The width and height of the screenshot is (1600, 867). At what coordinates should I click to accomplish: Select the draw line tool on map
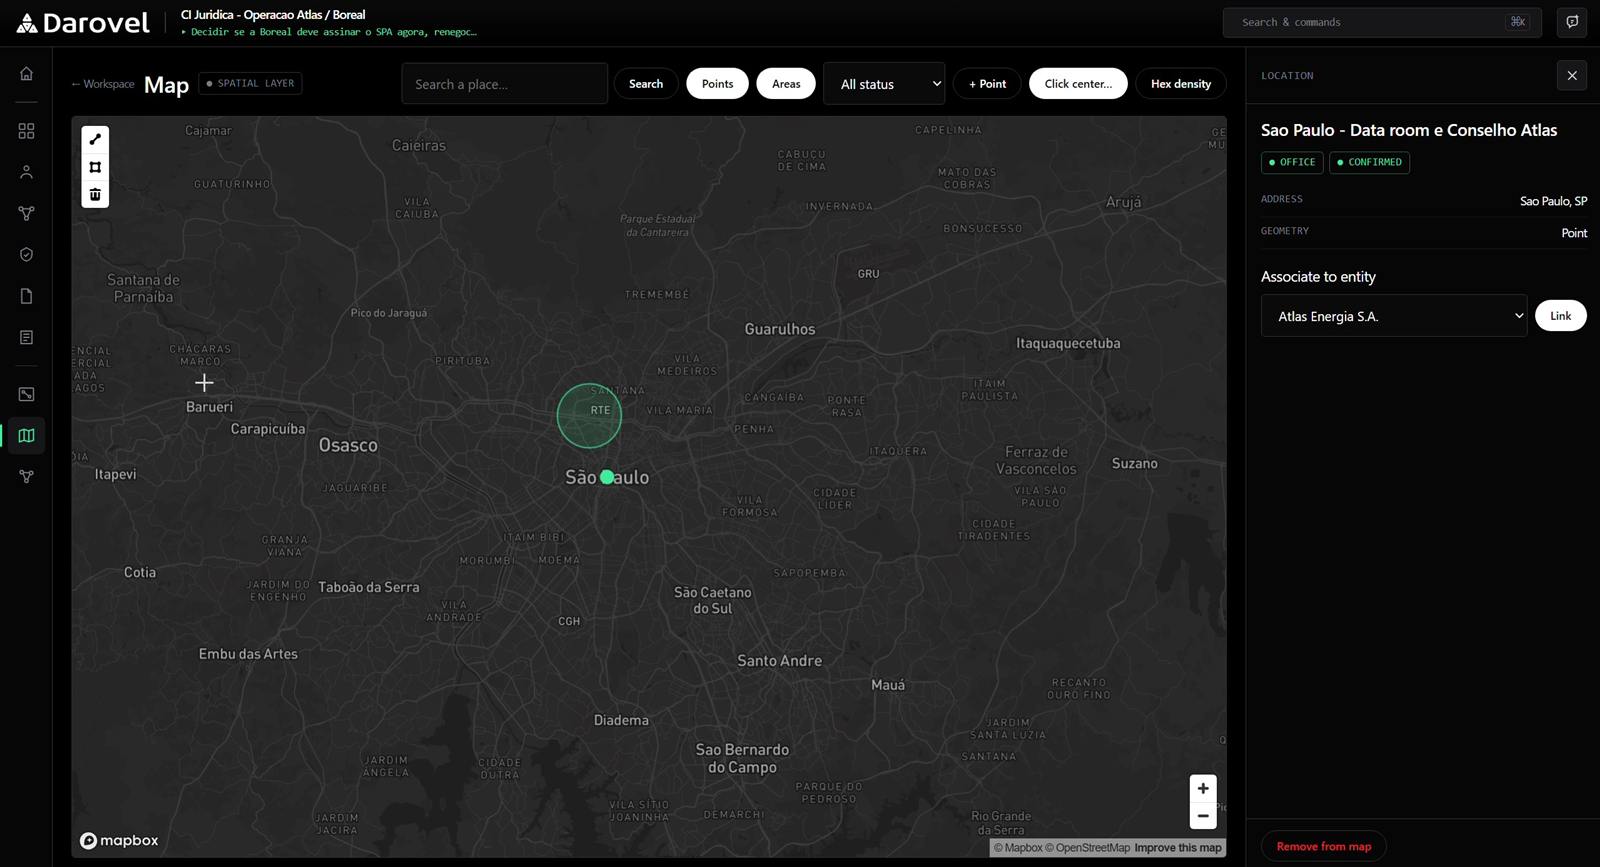coord(95,139)
